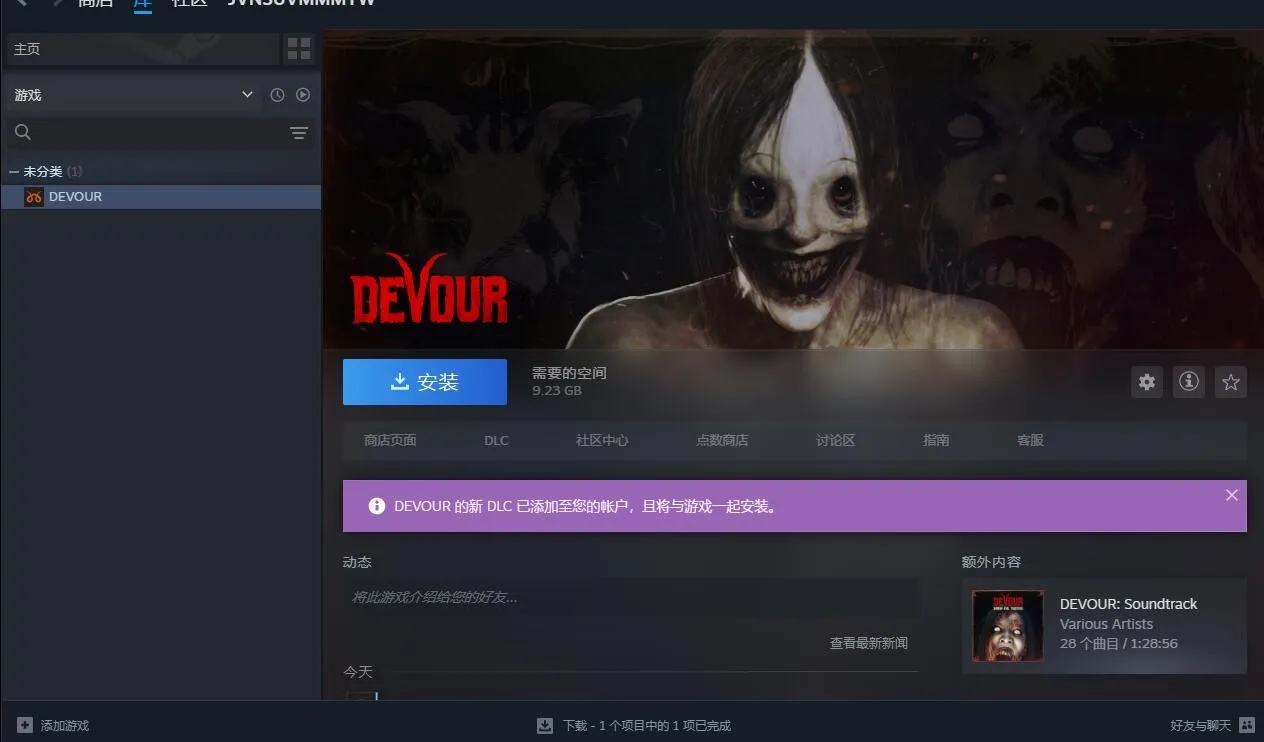
Task: Show game info via the info icon
Action: point(1189,382)
